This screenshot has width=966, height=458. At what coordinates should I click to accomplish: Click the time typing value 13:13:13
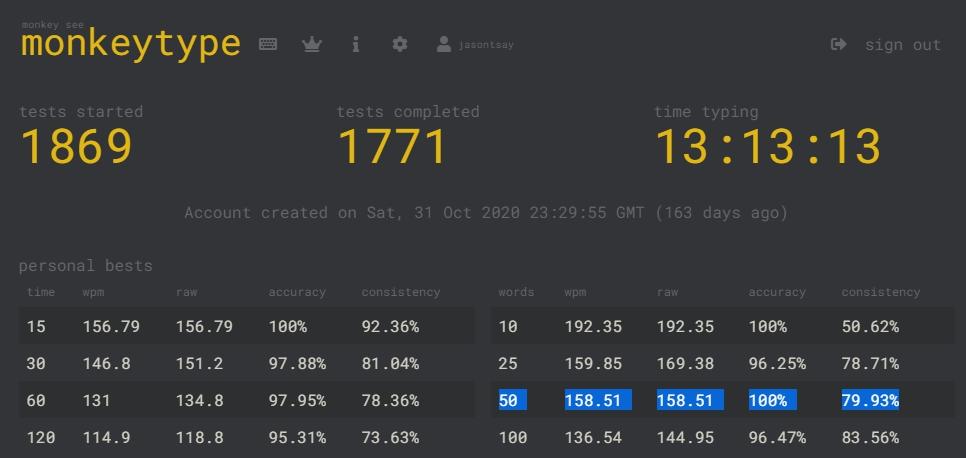[768, 147]
